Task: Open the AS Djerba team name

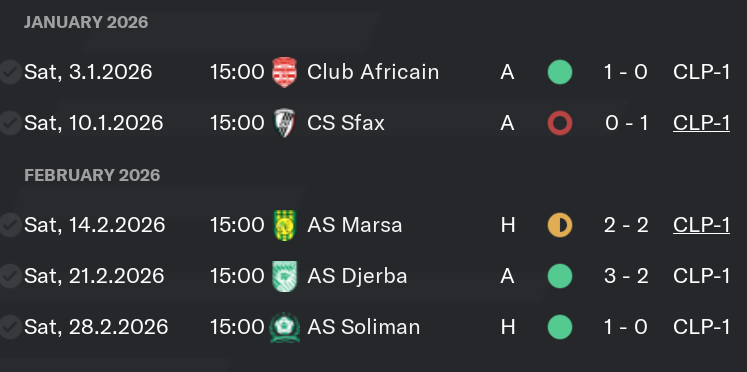Action: (357, 276)
